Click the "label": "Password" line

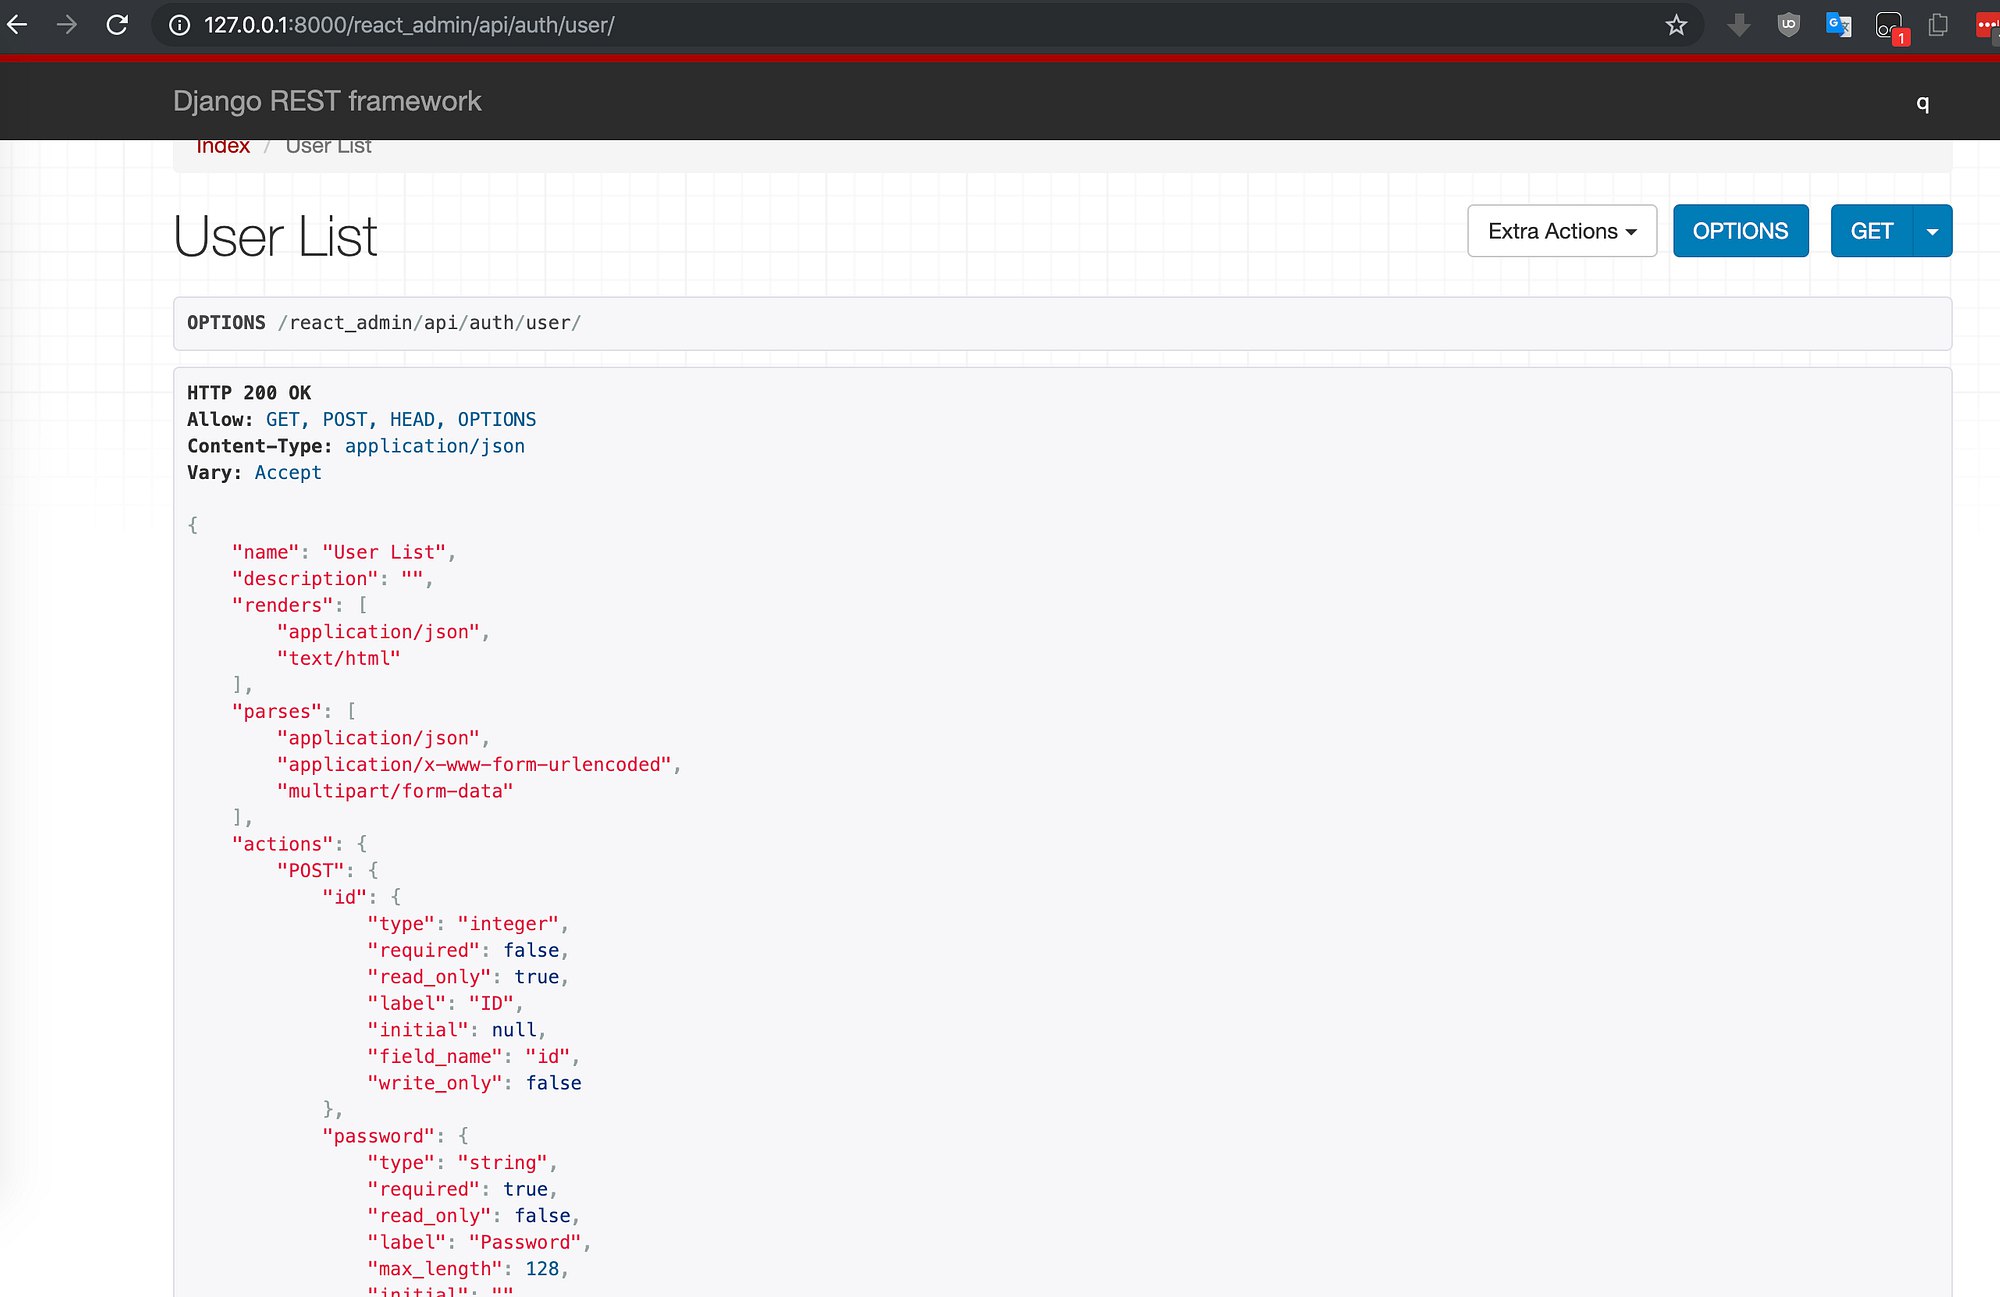coord(479,1242)
